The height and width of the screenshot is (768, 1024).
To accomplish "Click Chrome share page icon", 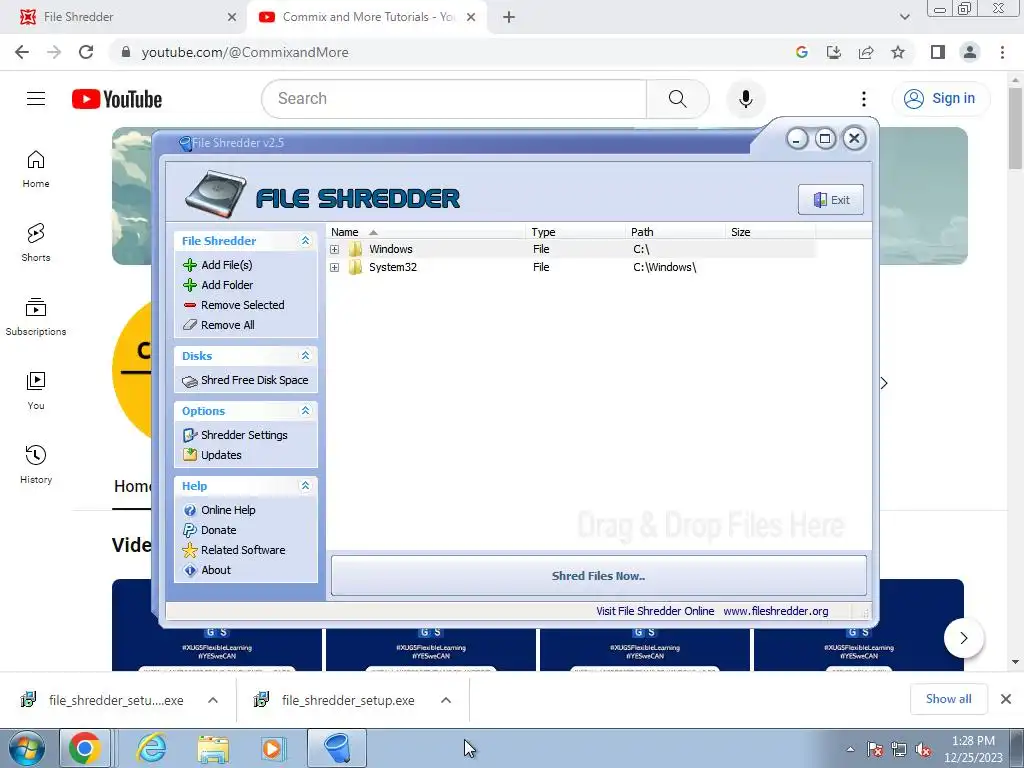I will 866,52.
